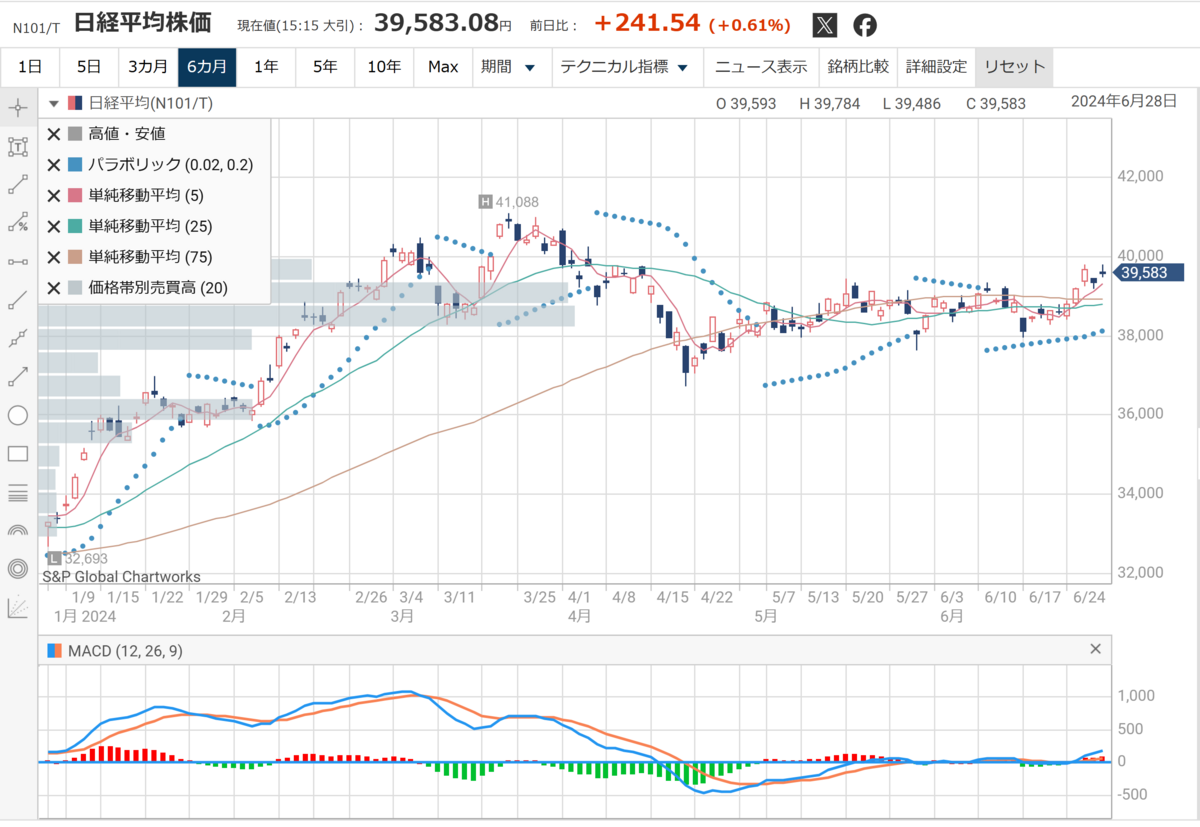Click the MACD (12, 26, 9) label

click(x=125, y=651)
